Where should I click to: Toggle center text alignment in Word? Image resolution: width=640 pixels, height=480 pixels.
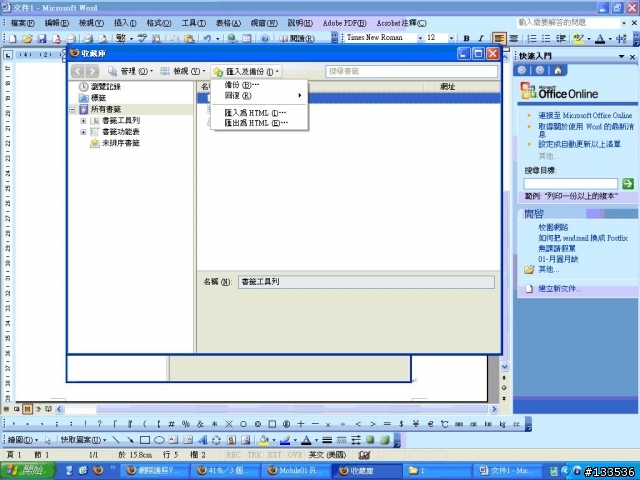point(513,38)
